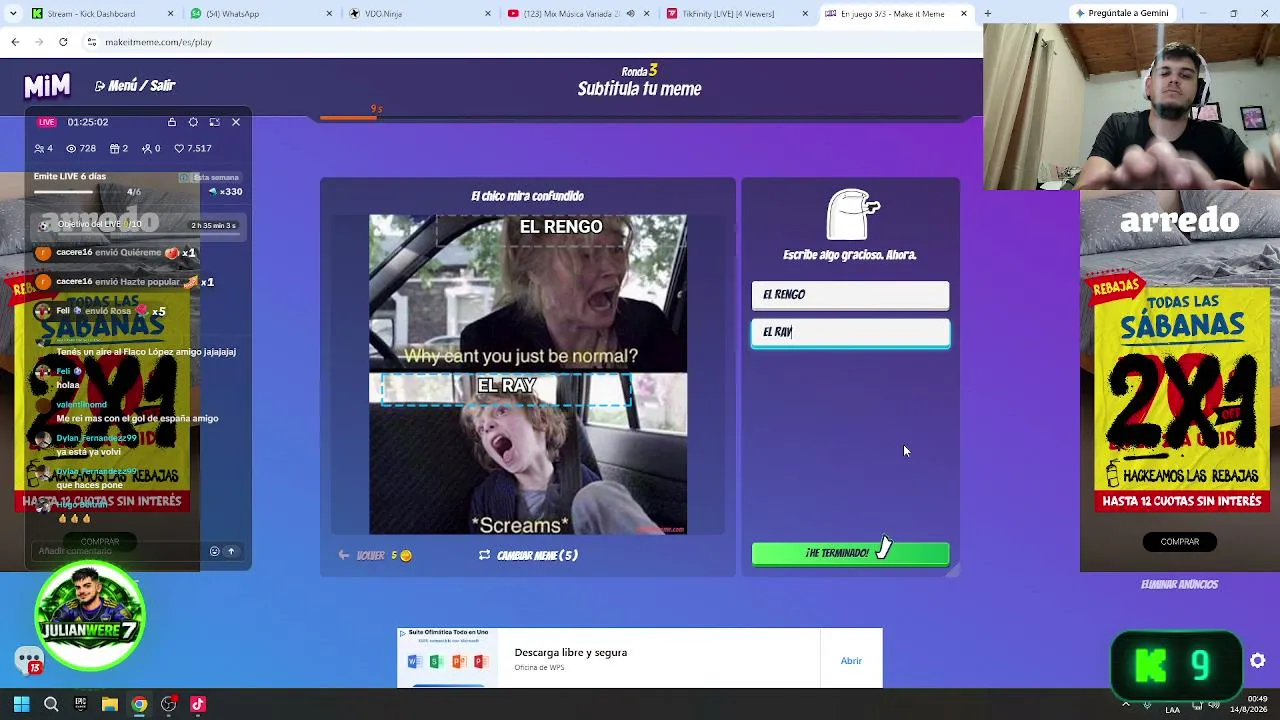Focus the EL RAY caption field
The image size is (1280, 720).
point(850,332)
